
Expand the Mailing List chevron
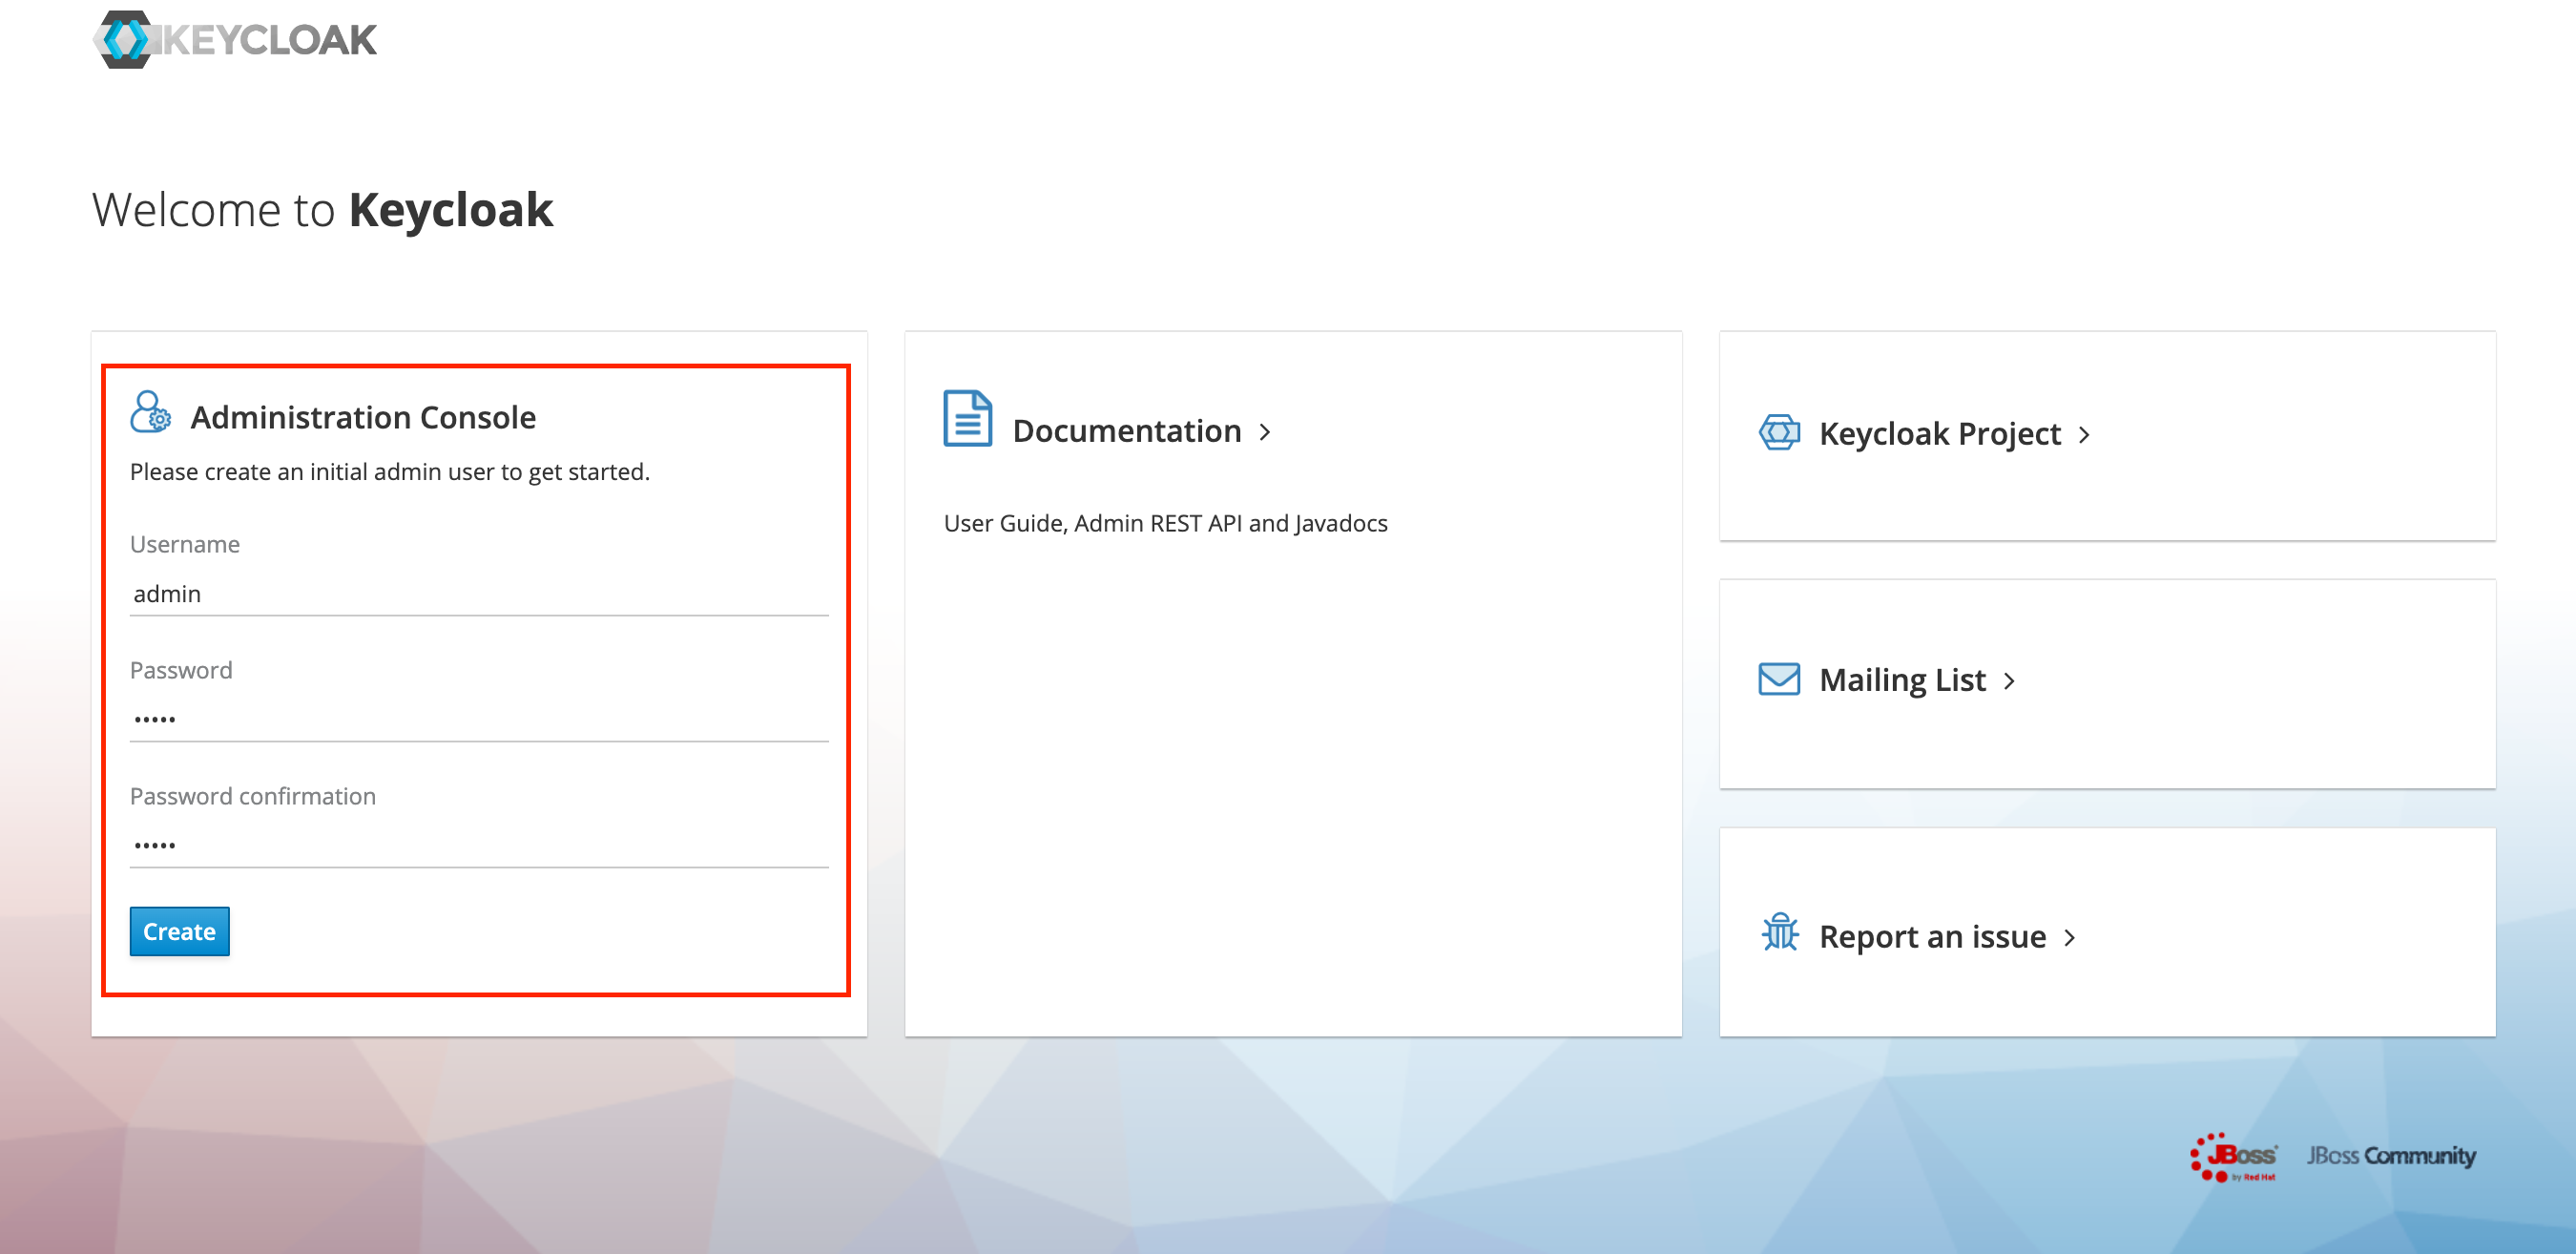pyautogui.click(x=2010, y=681)
